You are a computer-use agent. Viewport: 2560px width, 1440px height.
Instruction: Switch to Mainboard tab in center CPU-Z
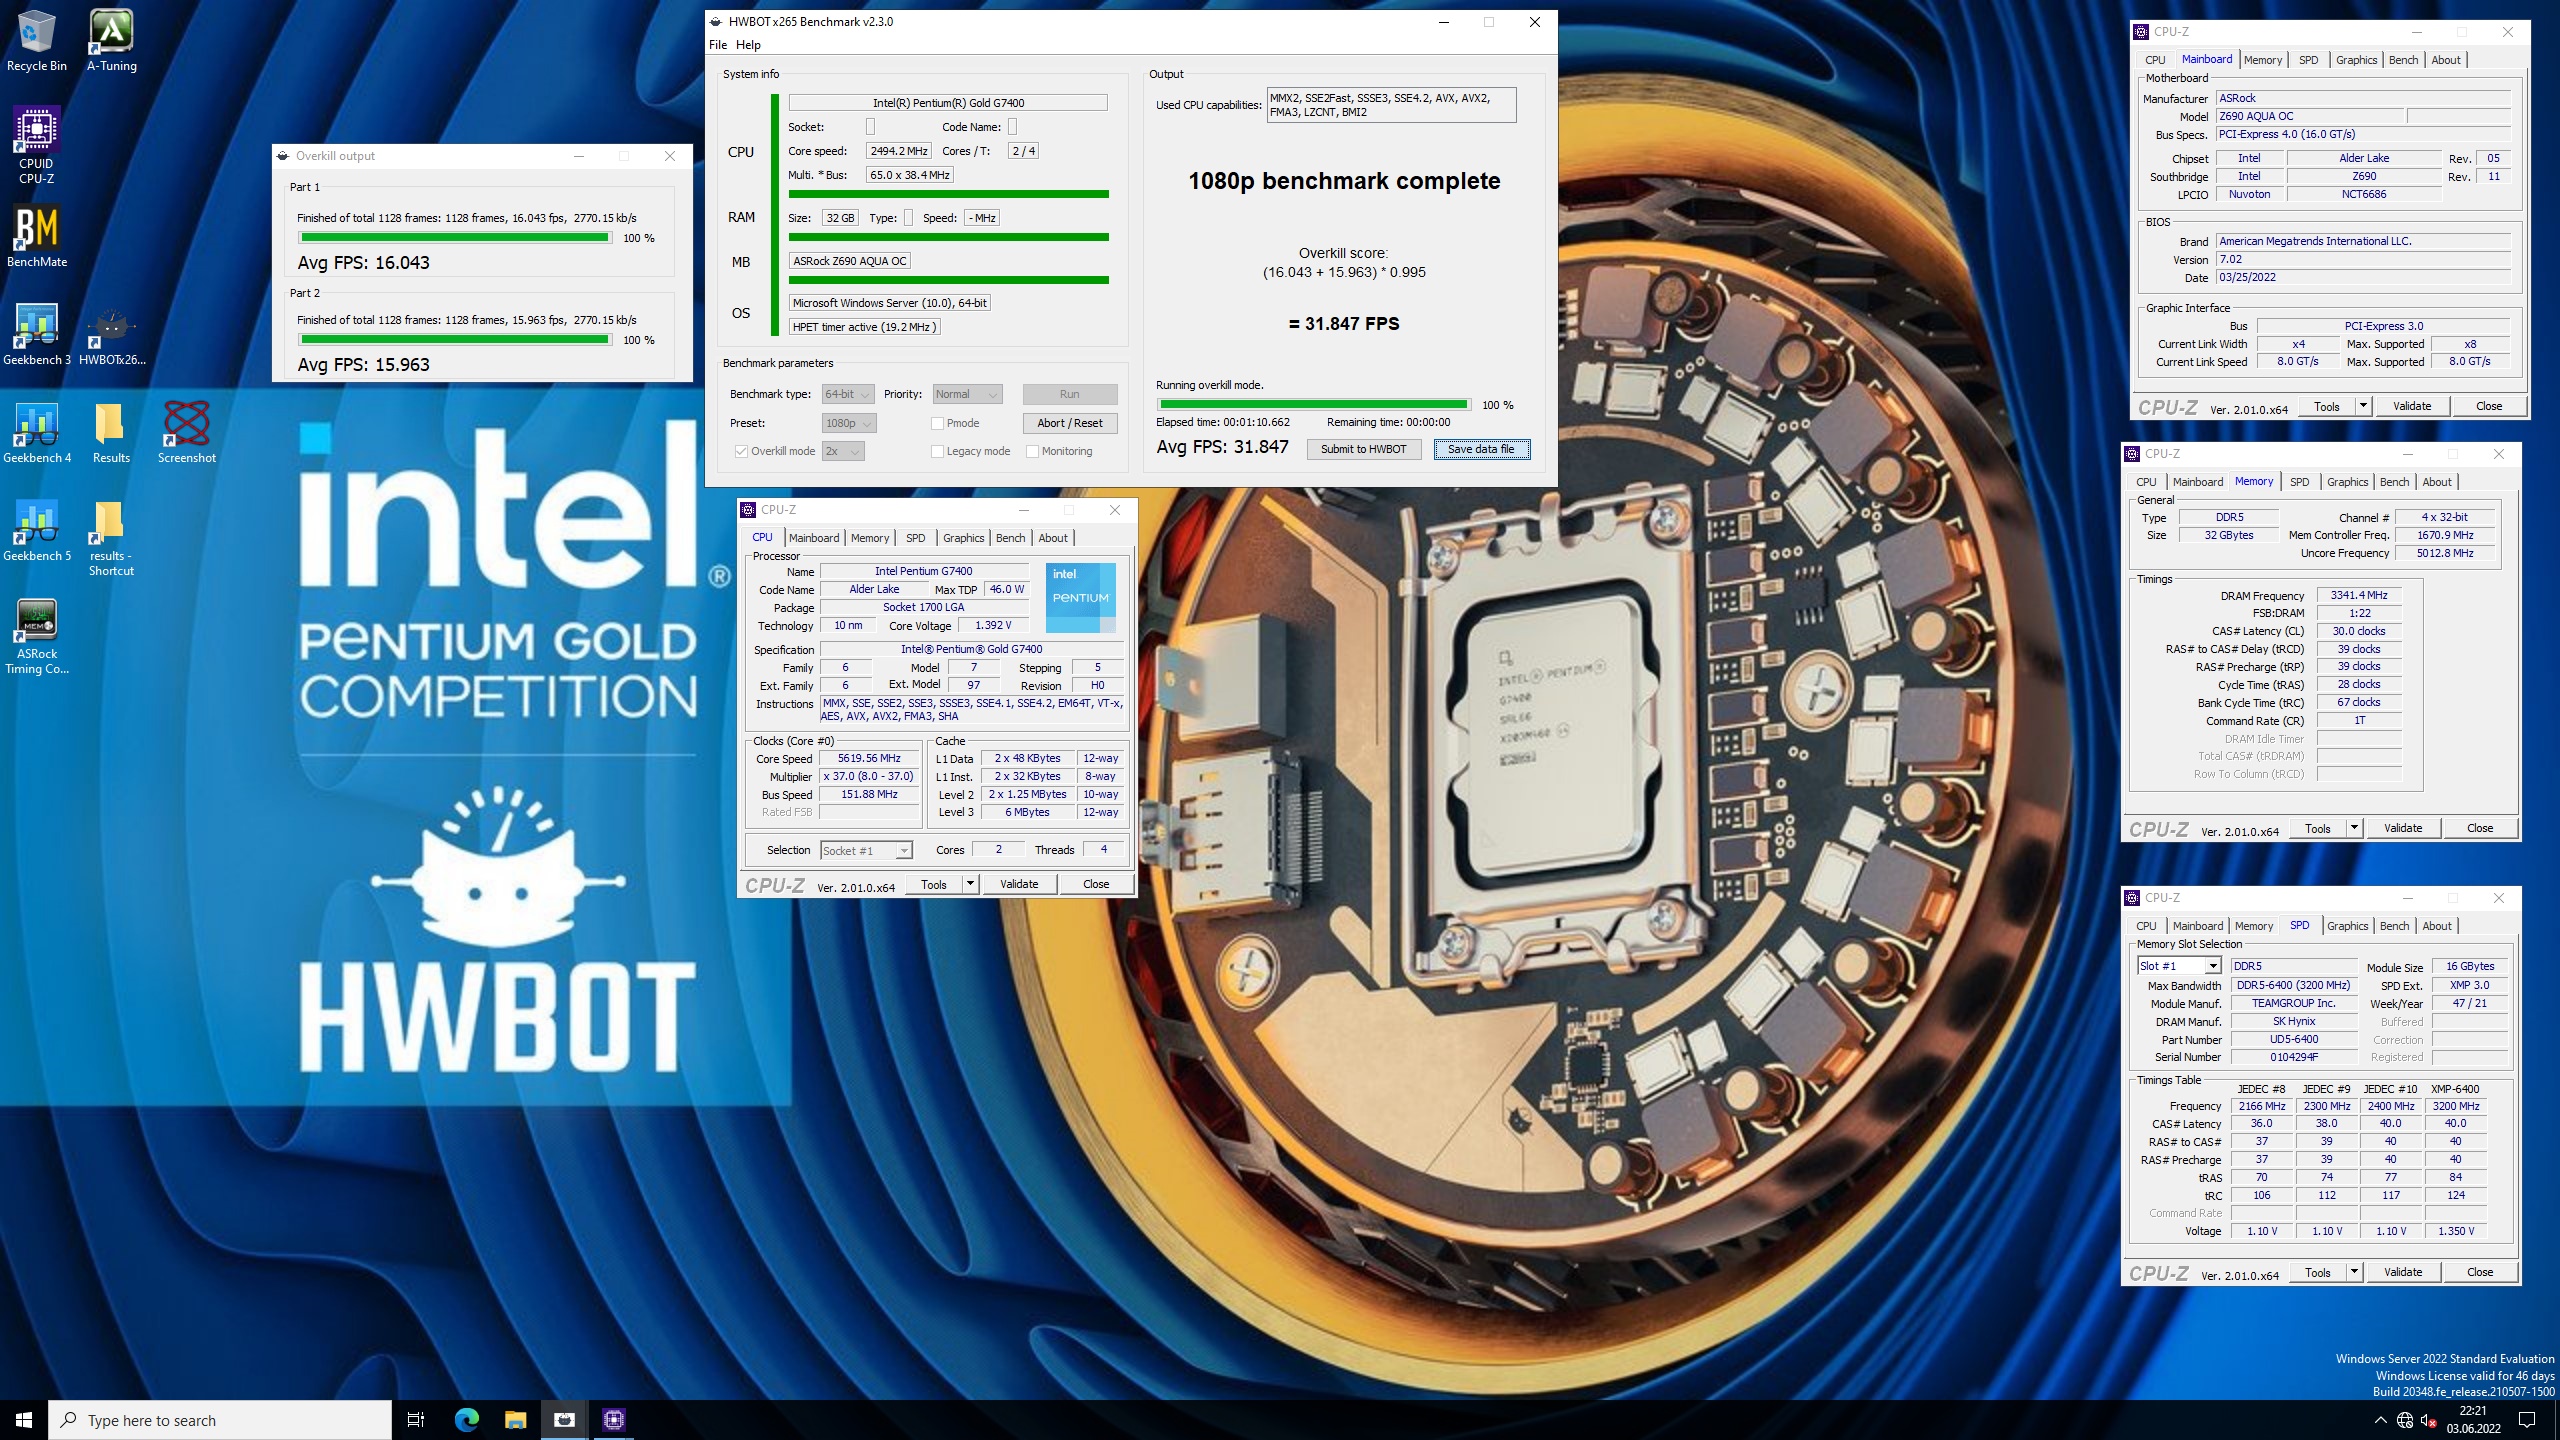(814, 538)
